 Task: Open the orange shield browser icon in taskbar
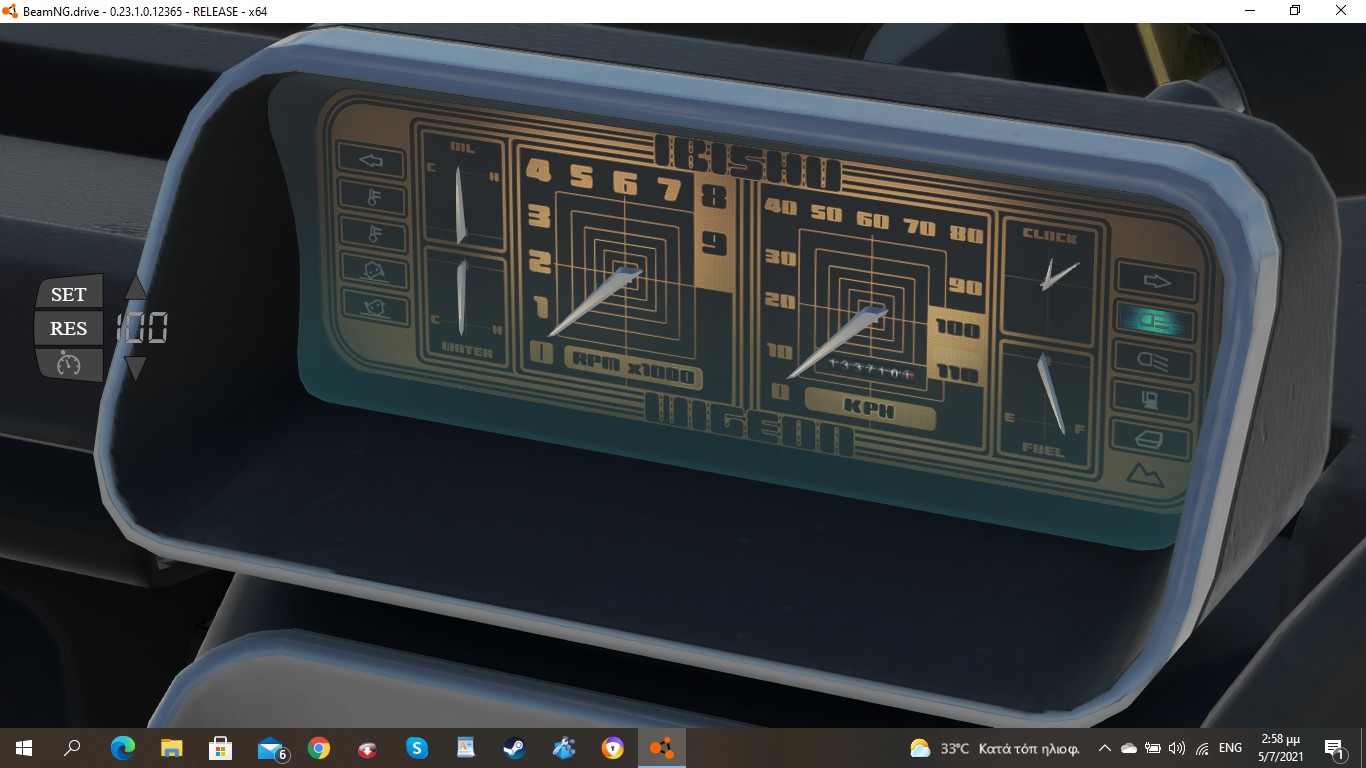[613, 748]
